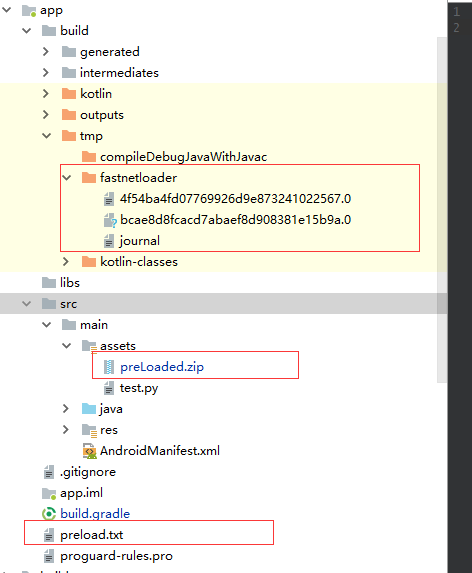
Task: Select the libs folder name
Action: [70, 282]
